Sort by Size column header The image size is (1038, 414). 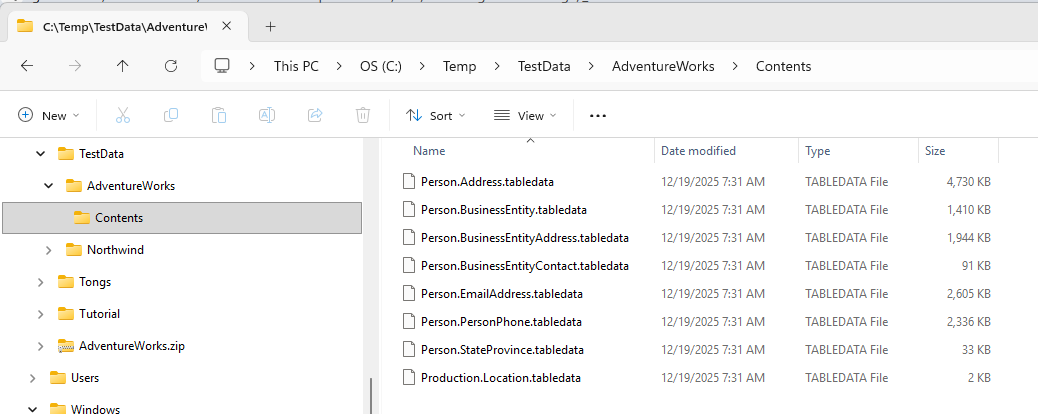coord(935,151)
